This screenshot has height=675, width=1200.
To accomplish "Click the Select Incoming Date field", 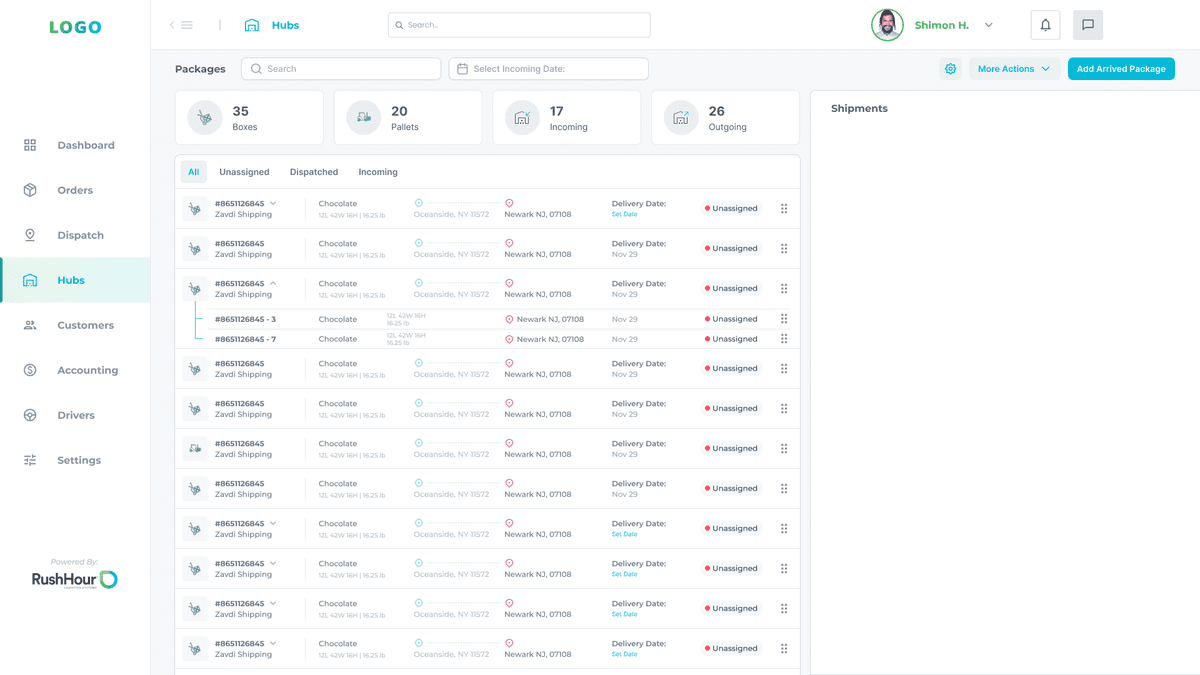I will click(x=548, y=69).
